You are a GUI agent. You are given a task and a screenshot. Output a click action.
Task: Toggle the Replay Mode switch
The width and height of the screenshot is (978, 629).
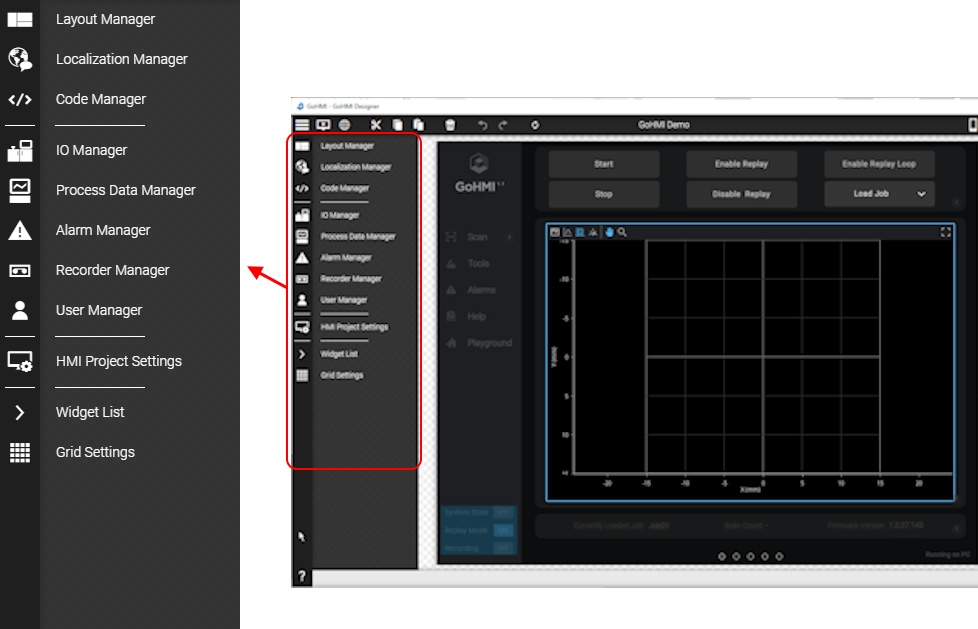503,530
